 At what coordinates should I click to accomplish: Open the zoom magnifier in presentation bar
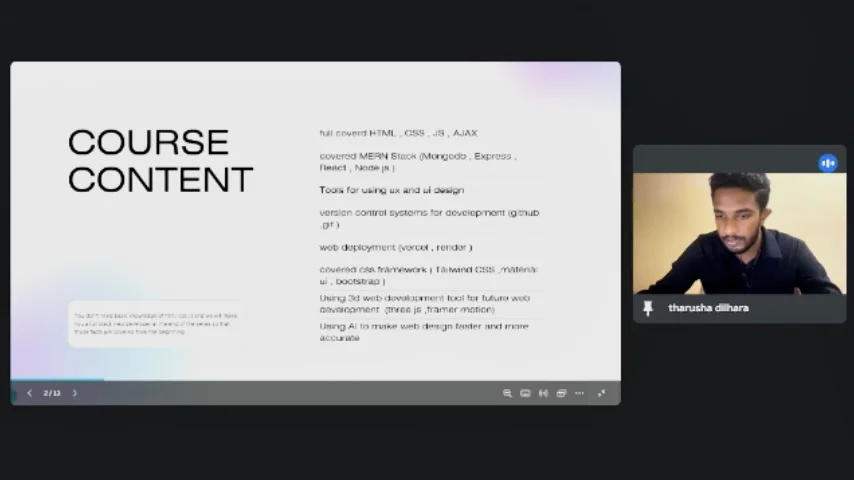pyautogui.click(x=507, y=393)
